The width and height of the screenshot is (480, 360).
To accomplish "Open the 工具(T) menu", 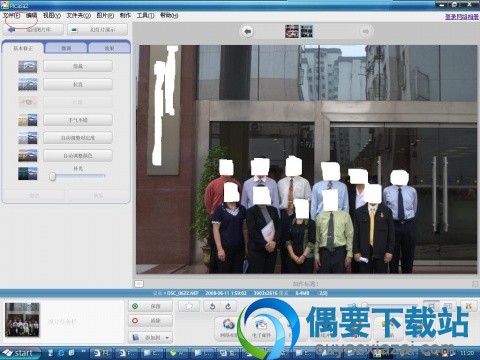I will (x=145, y=15).
